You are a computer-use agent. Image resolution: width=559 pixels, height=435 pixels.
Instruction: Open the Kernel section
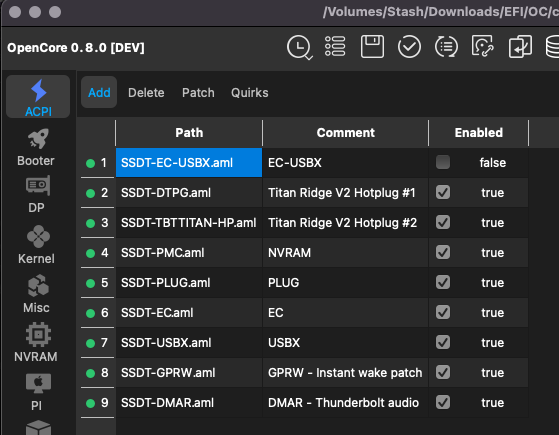click(x=37, y=245)
